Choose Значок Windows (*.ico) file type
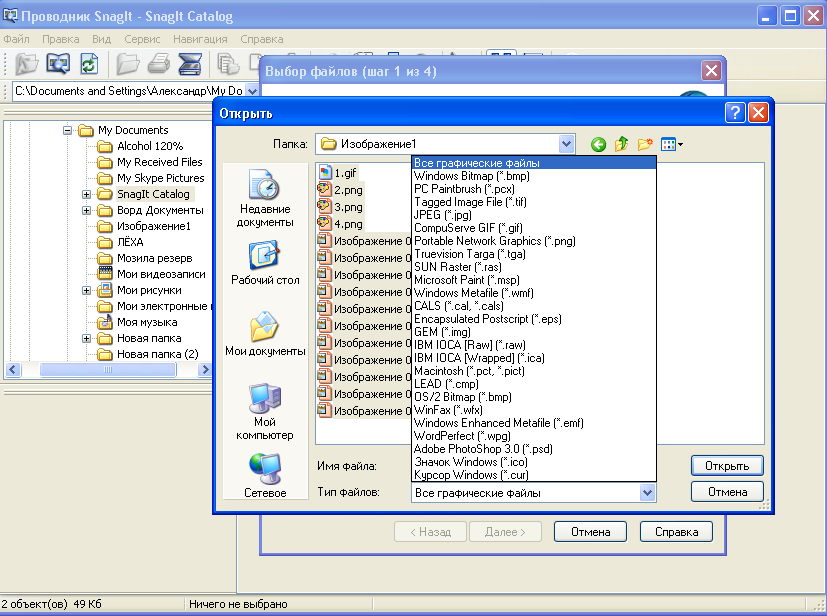 coord(534,462)
